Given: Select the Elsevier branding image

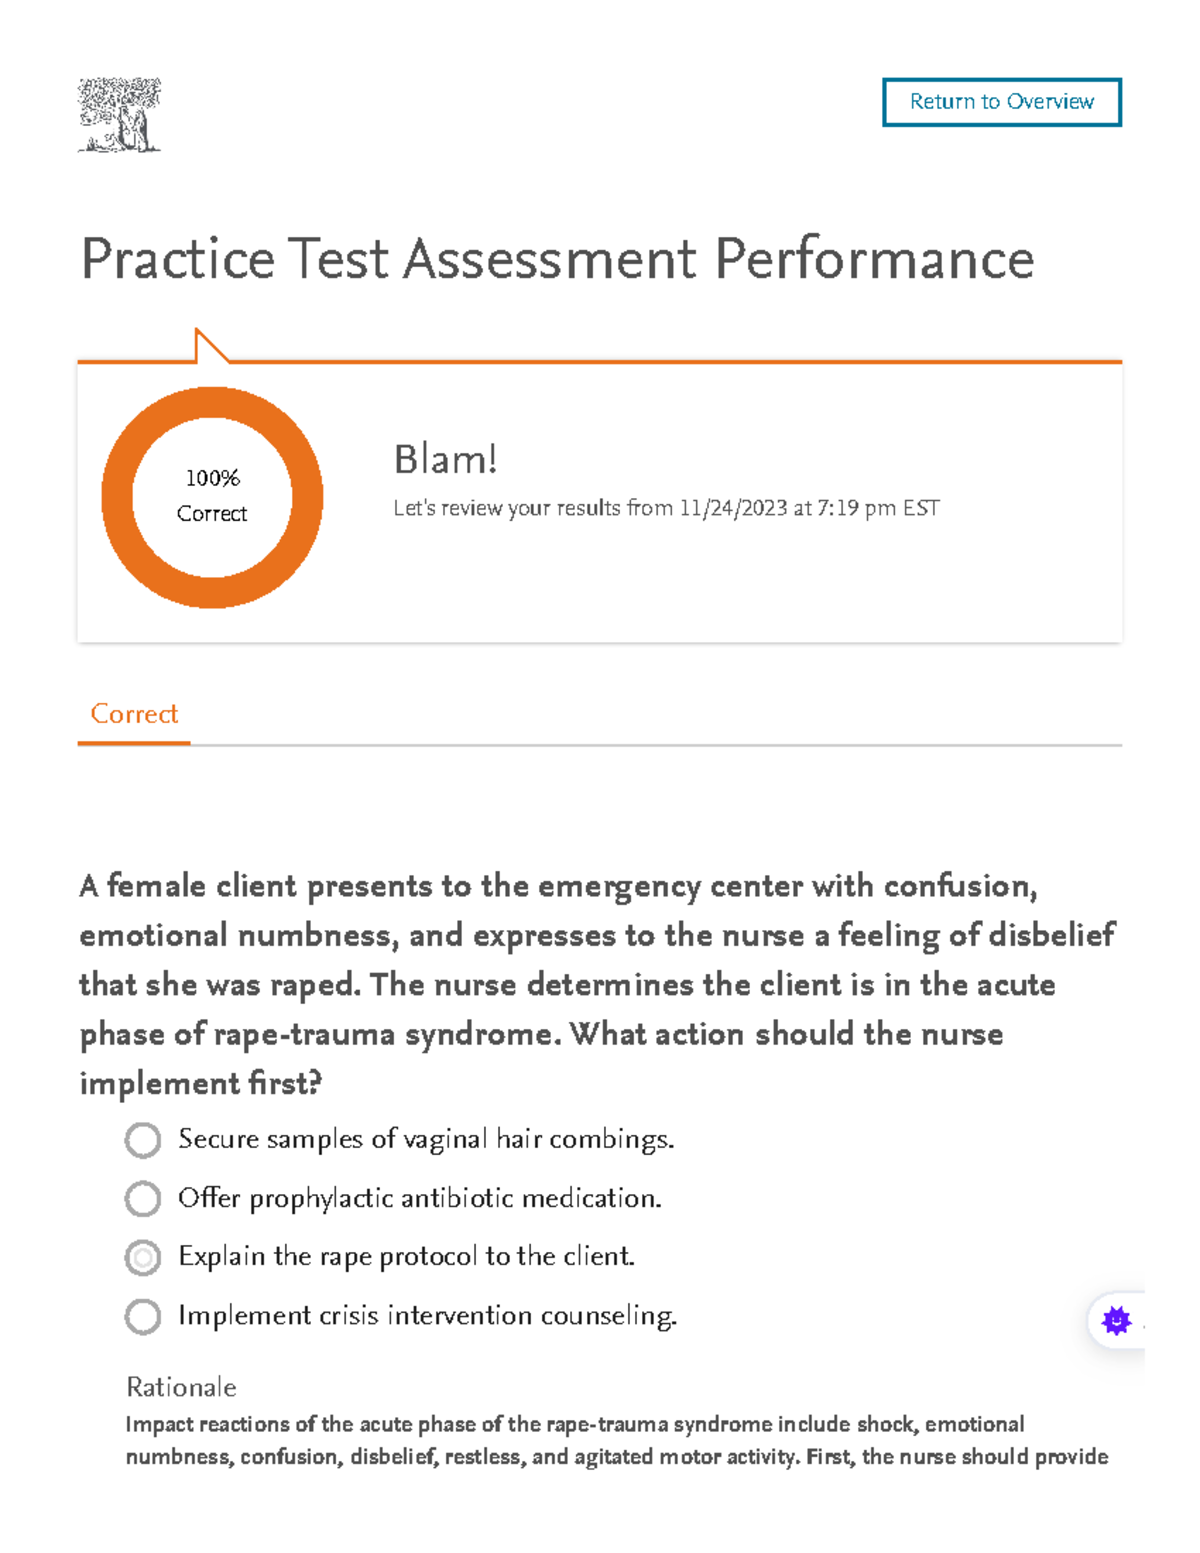Looking at the screenshot, I should pos(121,113).
